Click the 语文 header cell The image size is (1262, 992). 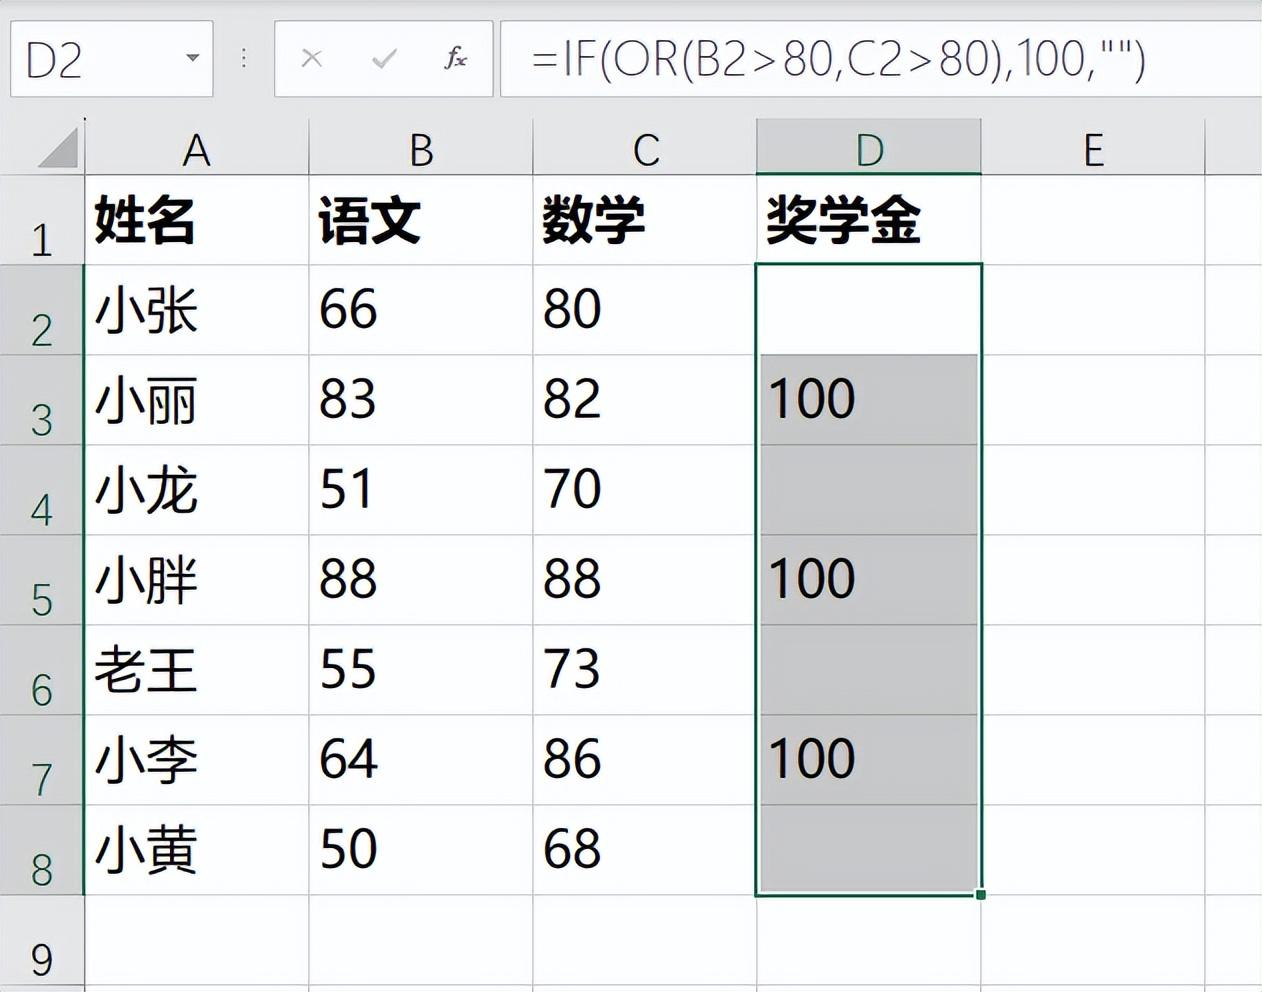click(421, 220)
